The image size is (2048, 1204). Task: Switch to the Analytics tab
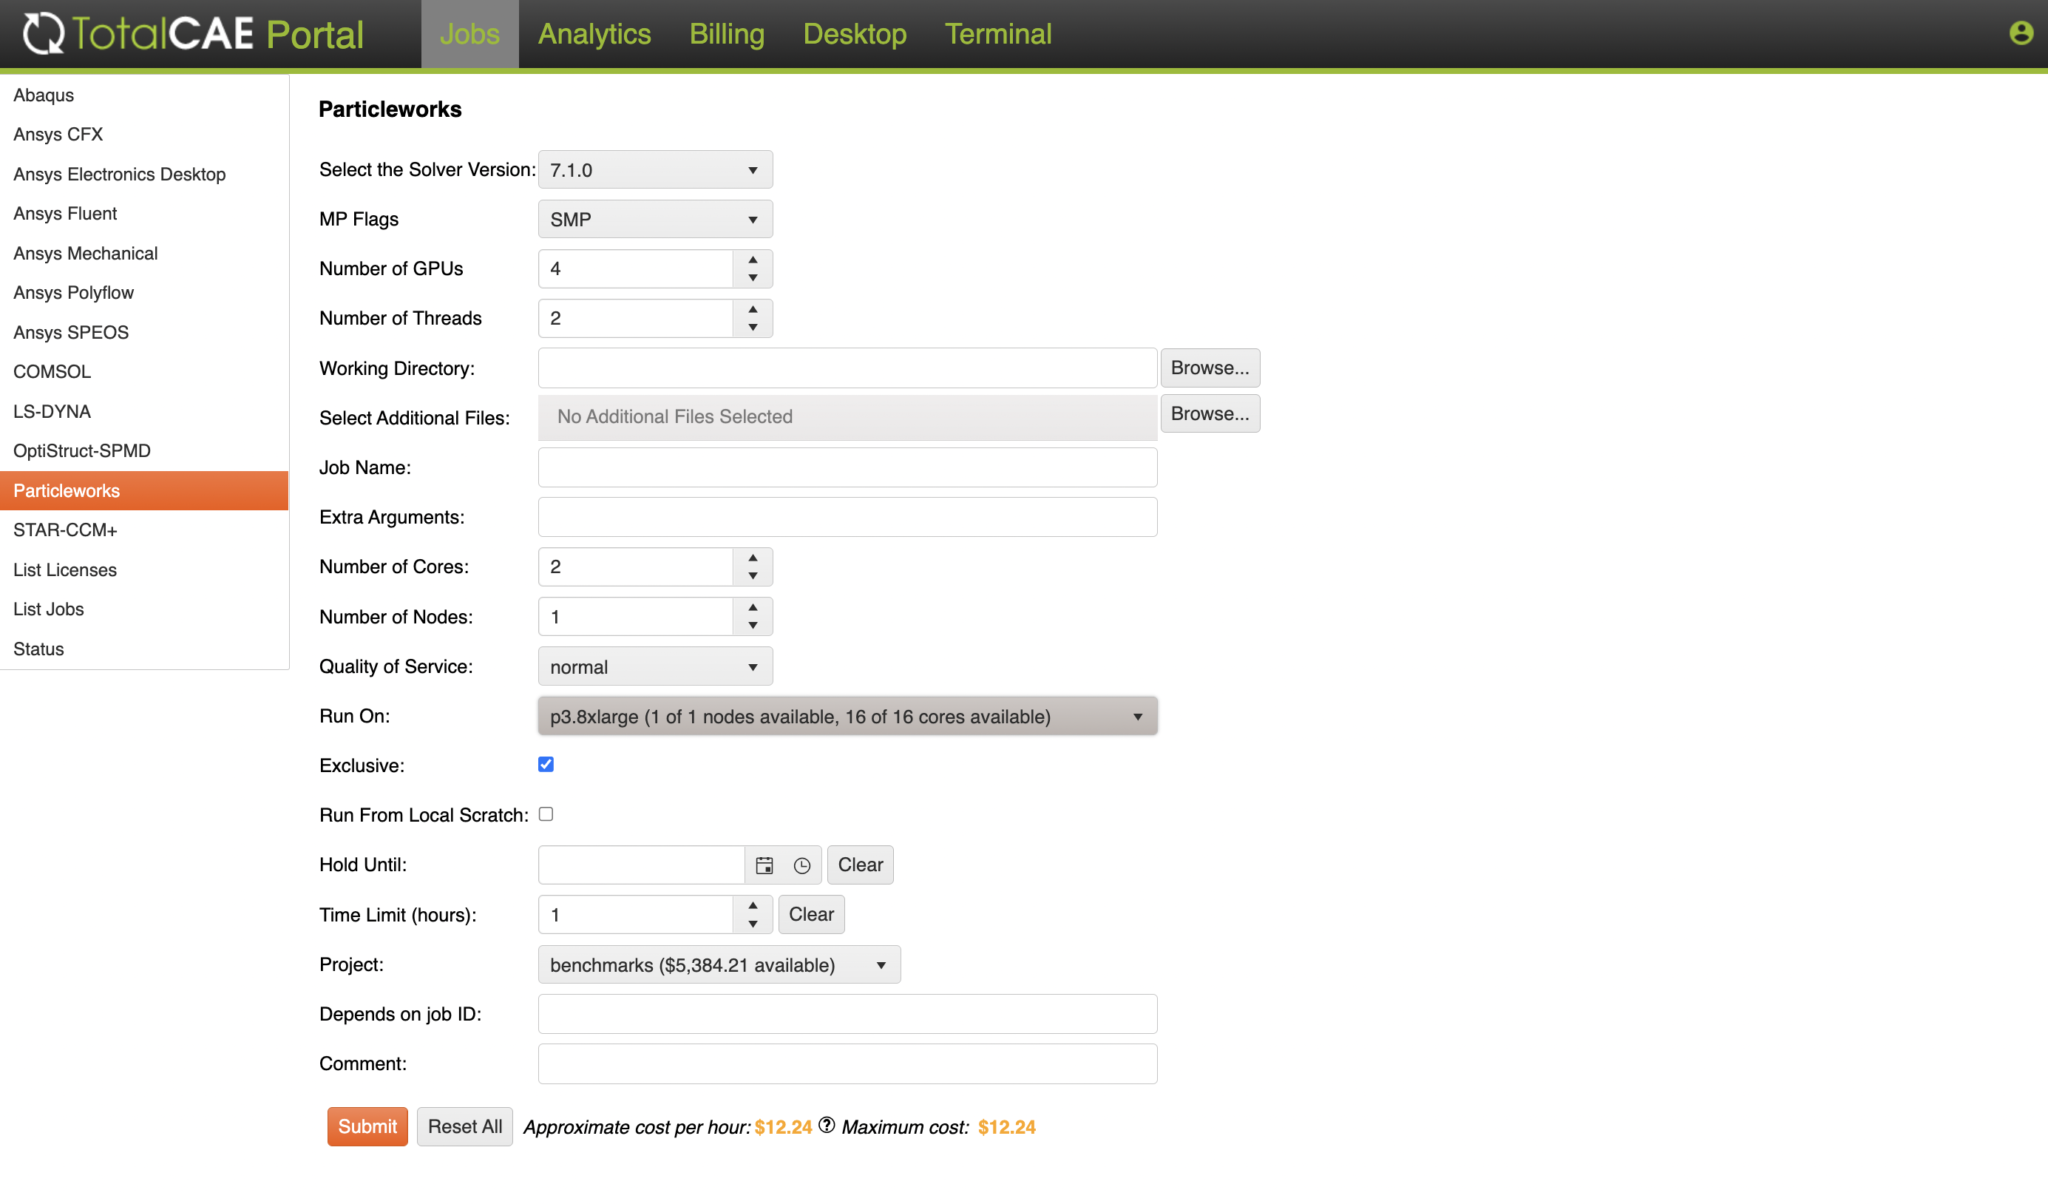click(x=594, y=34)
